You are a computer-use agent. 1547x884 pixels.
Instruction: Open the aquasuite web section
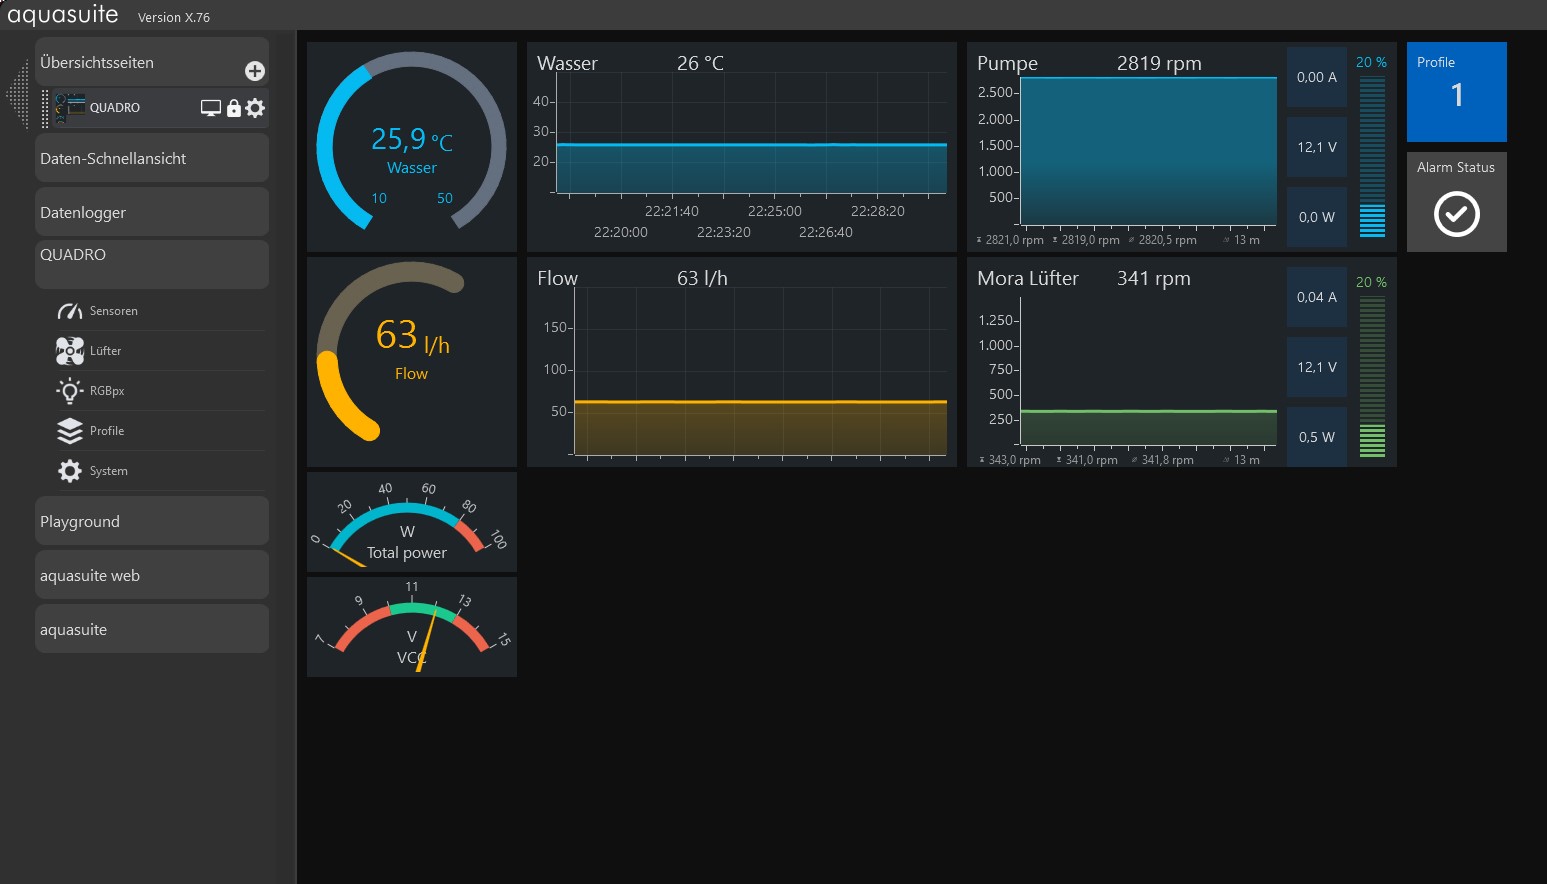coord(152,576)
